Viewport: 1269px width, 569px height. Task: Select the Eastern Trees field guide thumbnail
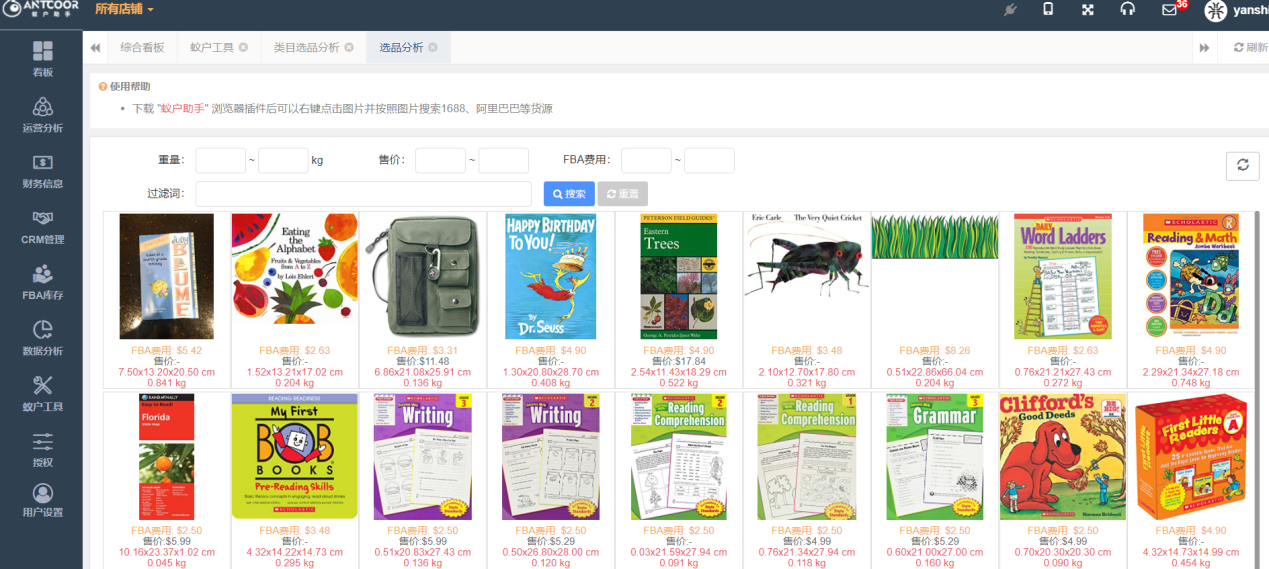coord(678,276)
